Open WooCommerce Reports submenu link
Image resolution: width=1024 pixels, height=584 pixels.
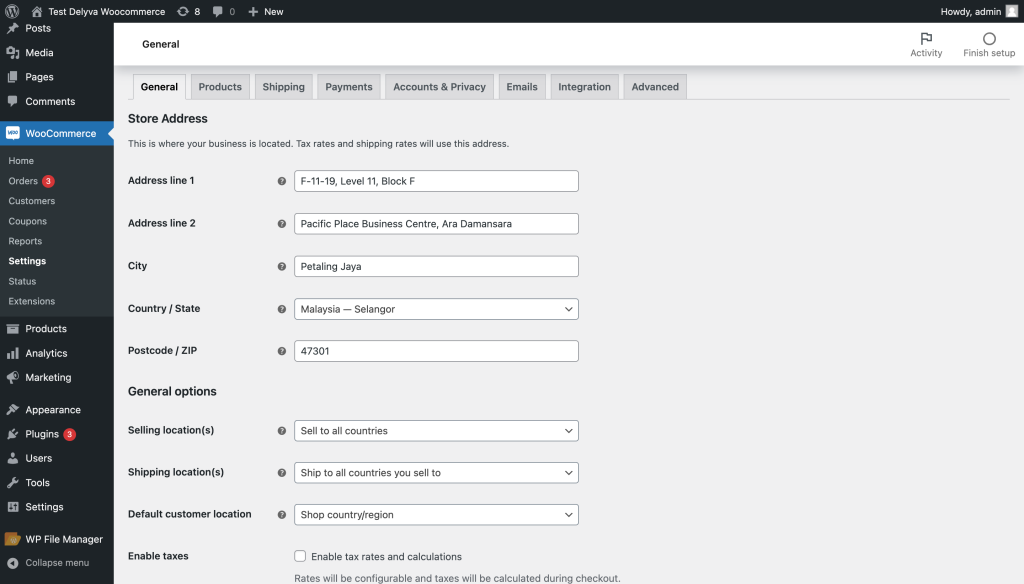25,241
